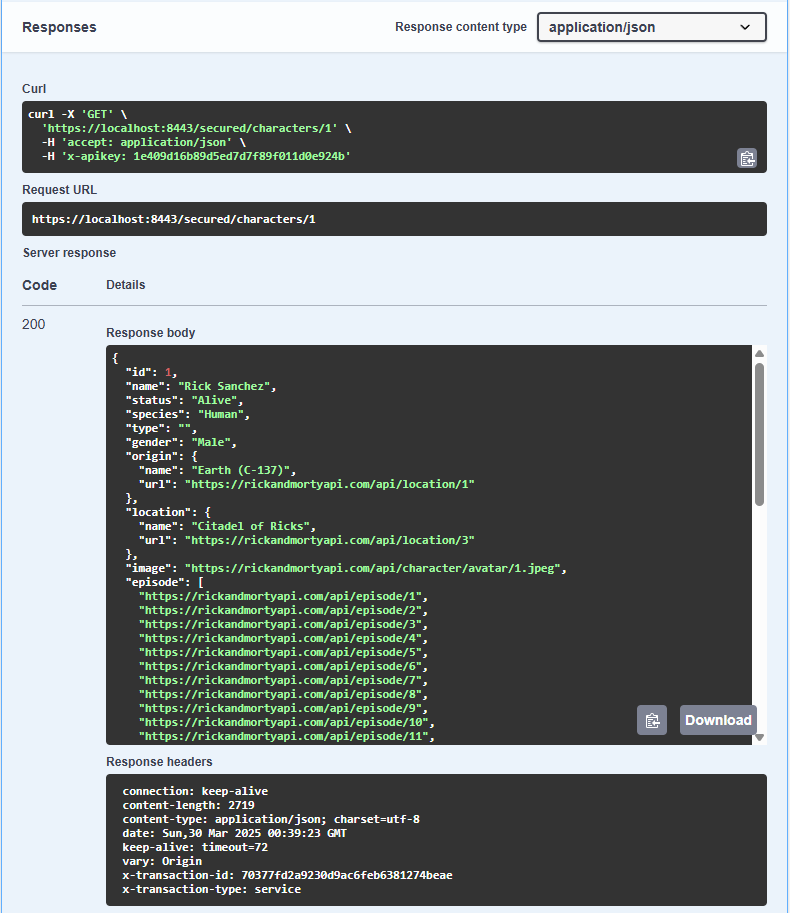Click the clipboard icon near the x-apikey header
This screenshot has height=913, width=790.
pos(747,158)
